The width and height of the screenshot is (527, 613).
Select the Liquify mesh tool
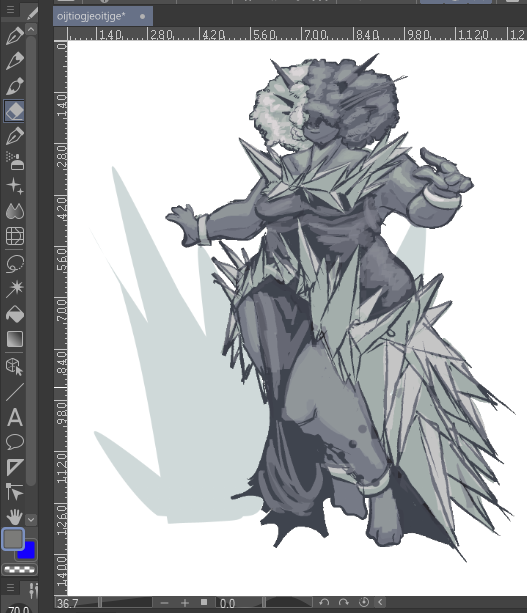coord(14,237)
